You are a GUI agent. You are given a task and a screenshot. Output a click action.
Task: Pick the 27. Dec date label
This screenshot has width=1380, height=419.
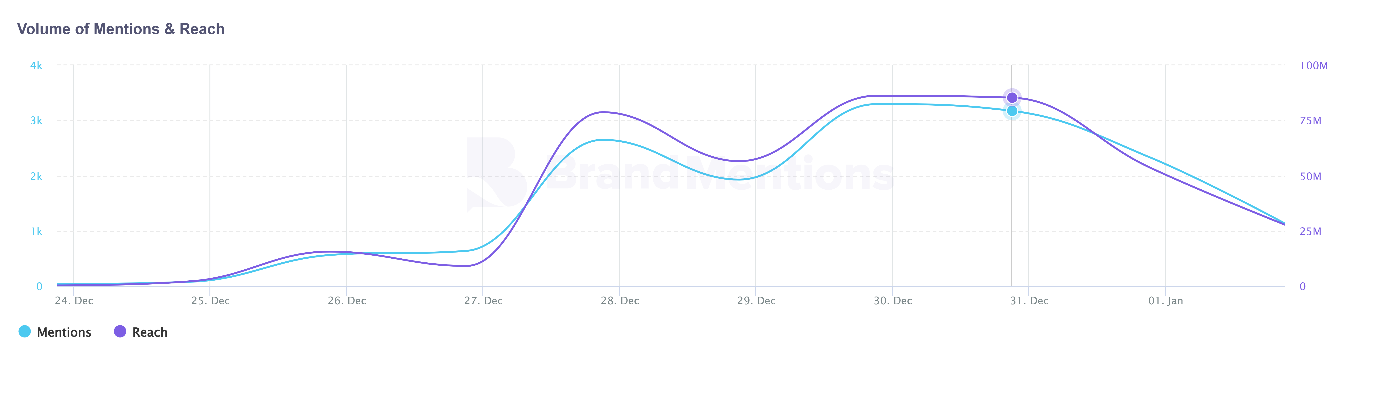click(483, 301)
